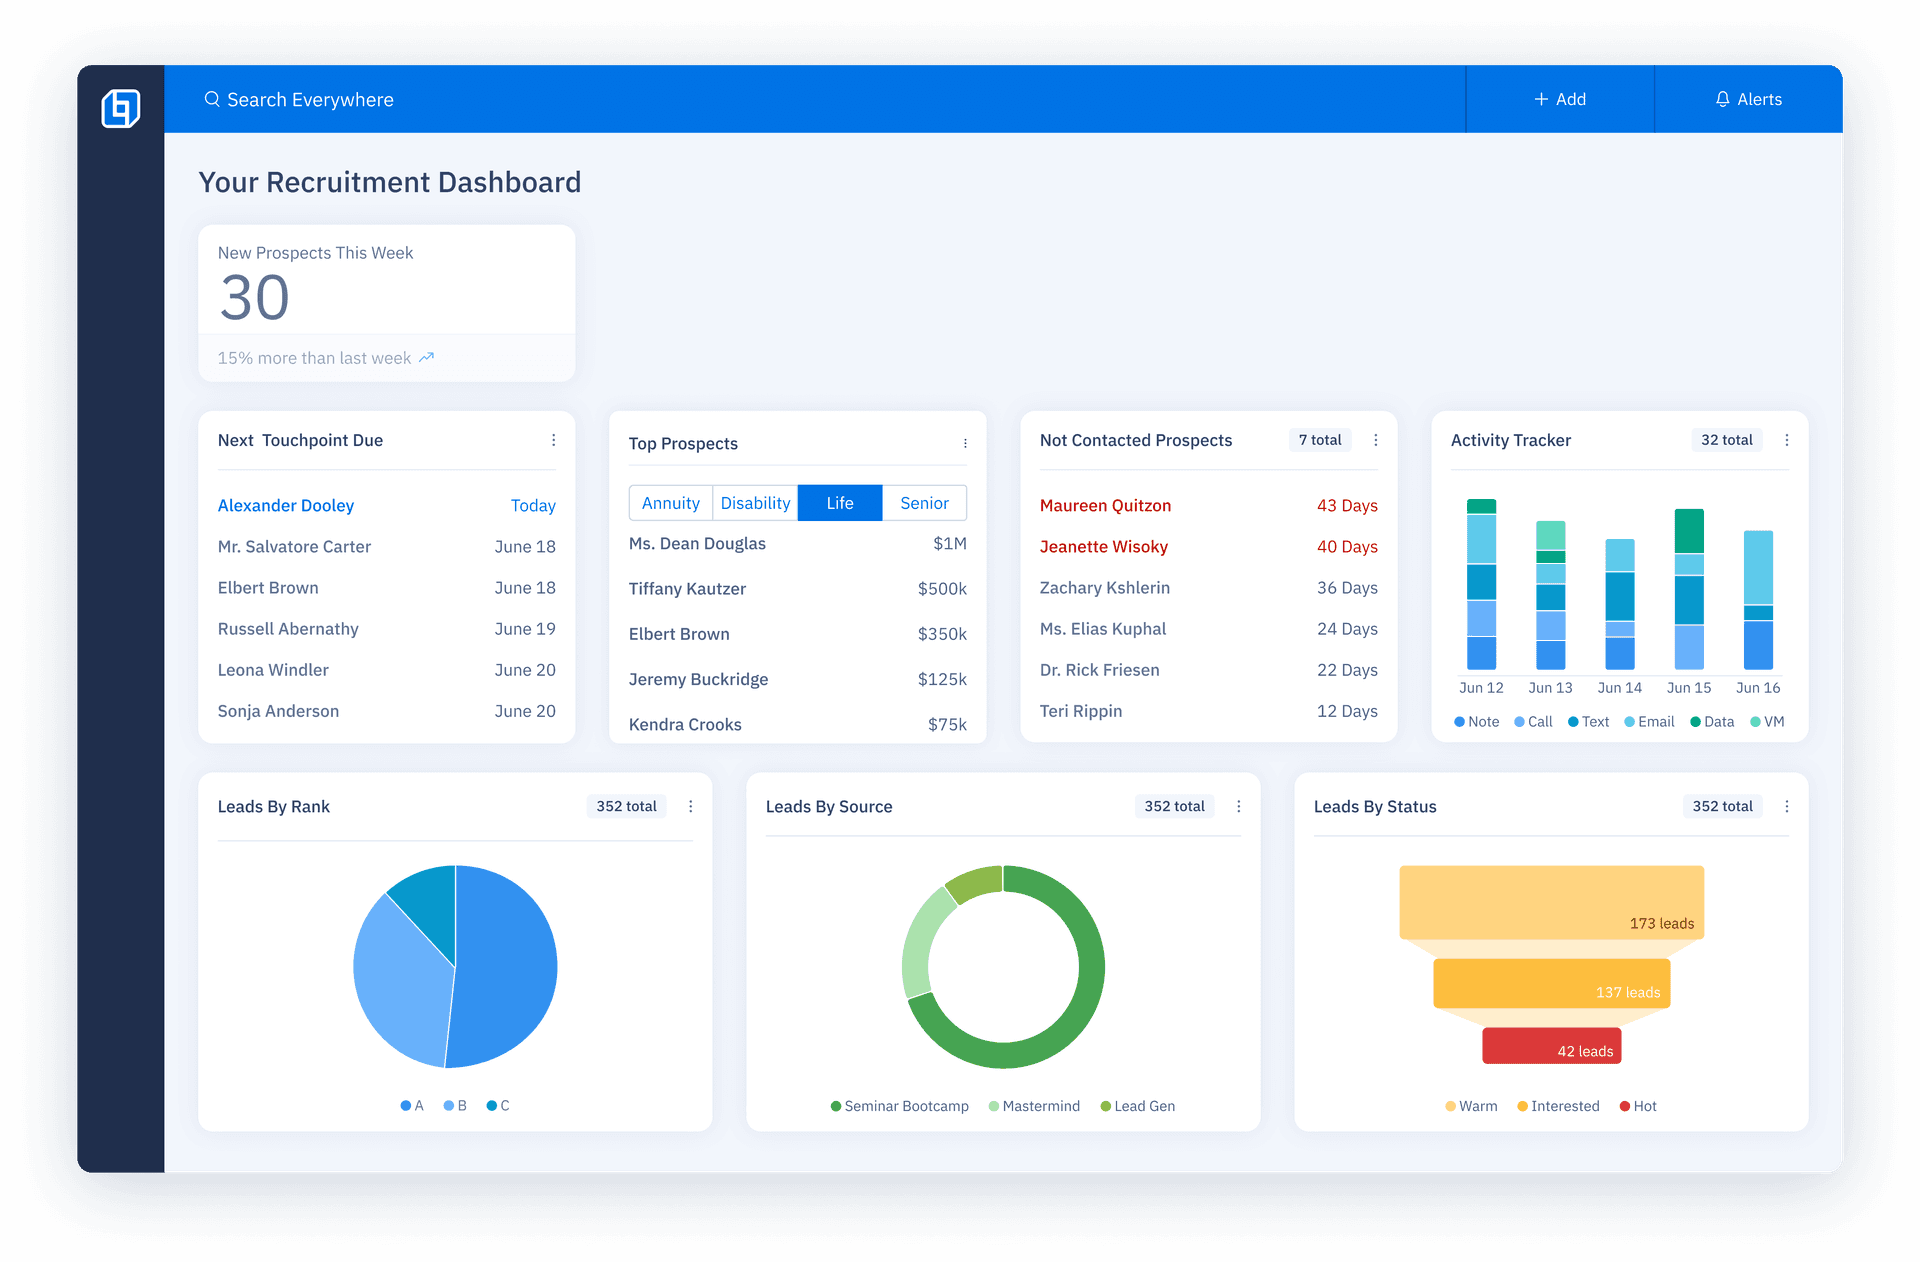Switch to the Senior tab in Top Prospects

coord(923,503)
